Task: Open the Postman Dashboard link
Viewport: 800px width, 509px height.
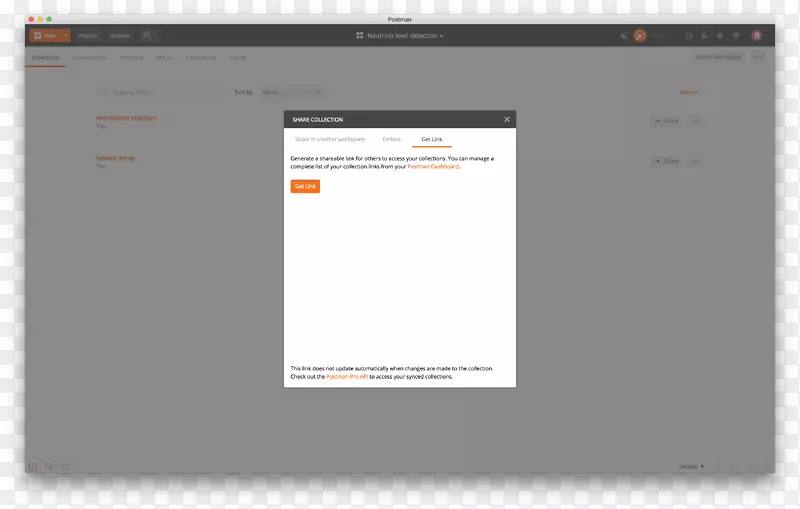Action: point(432,167)
